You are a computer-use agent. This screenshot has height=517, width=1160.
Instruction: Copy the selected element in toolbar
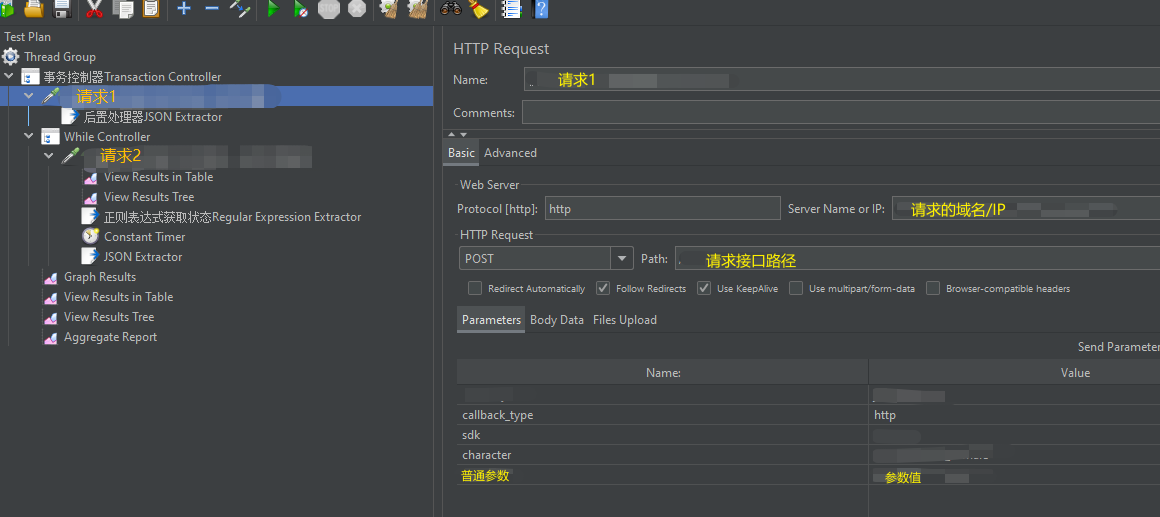(x=122, y=8)
